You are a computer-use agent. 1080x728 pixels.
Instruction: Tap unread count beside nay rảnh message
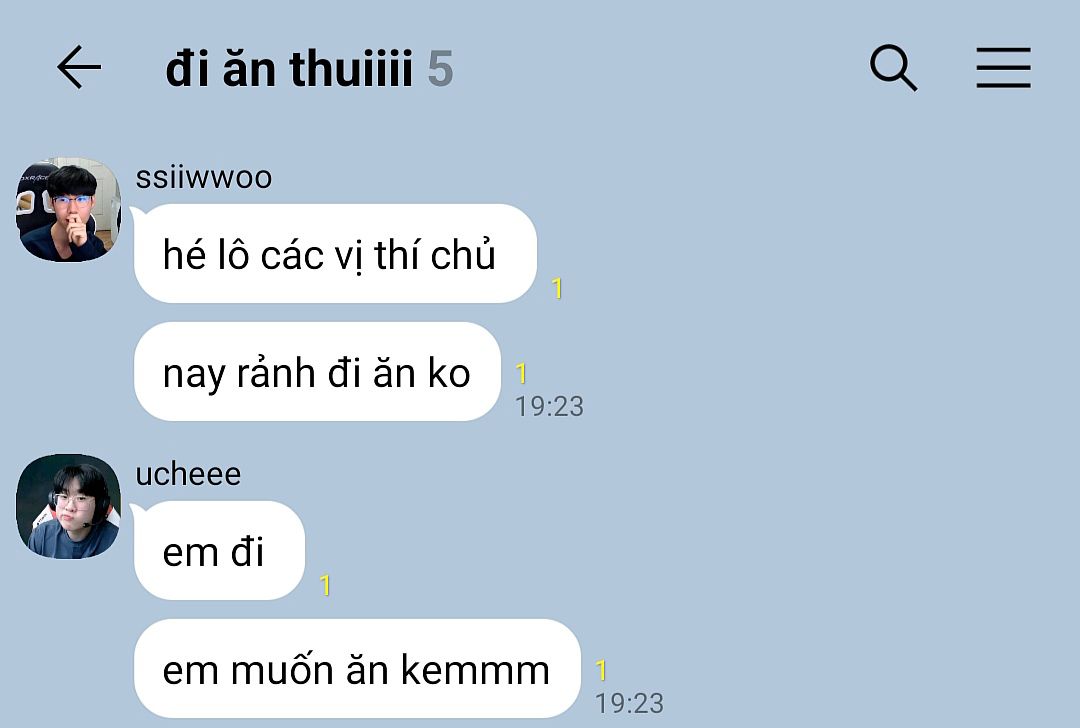click(x=521, y=373)
